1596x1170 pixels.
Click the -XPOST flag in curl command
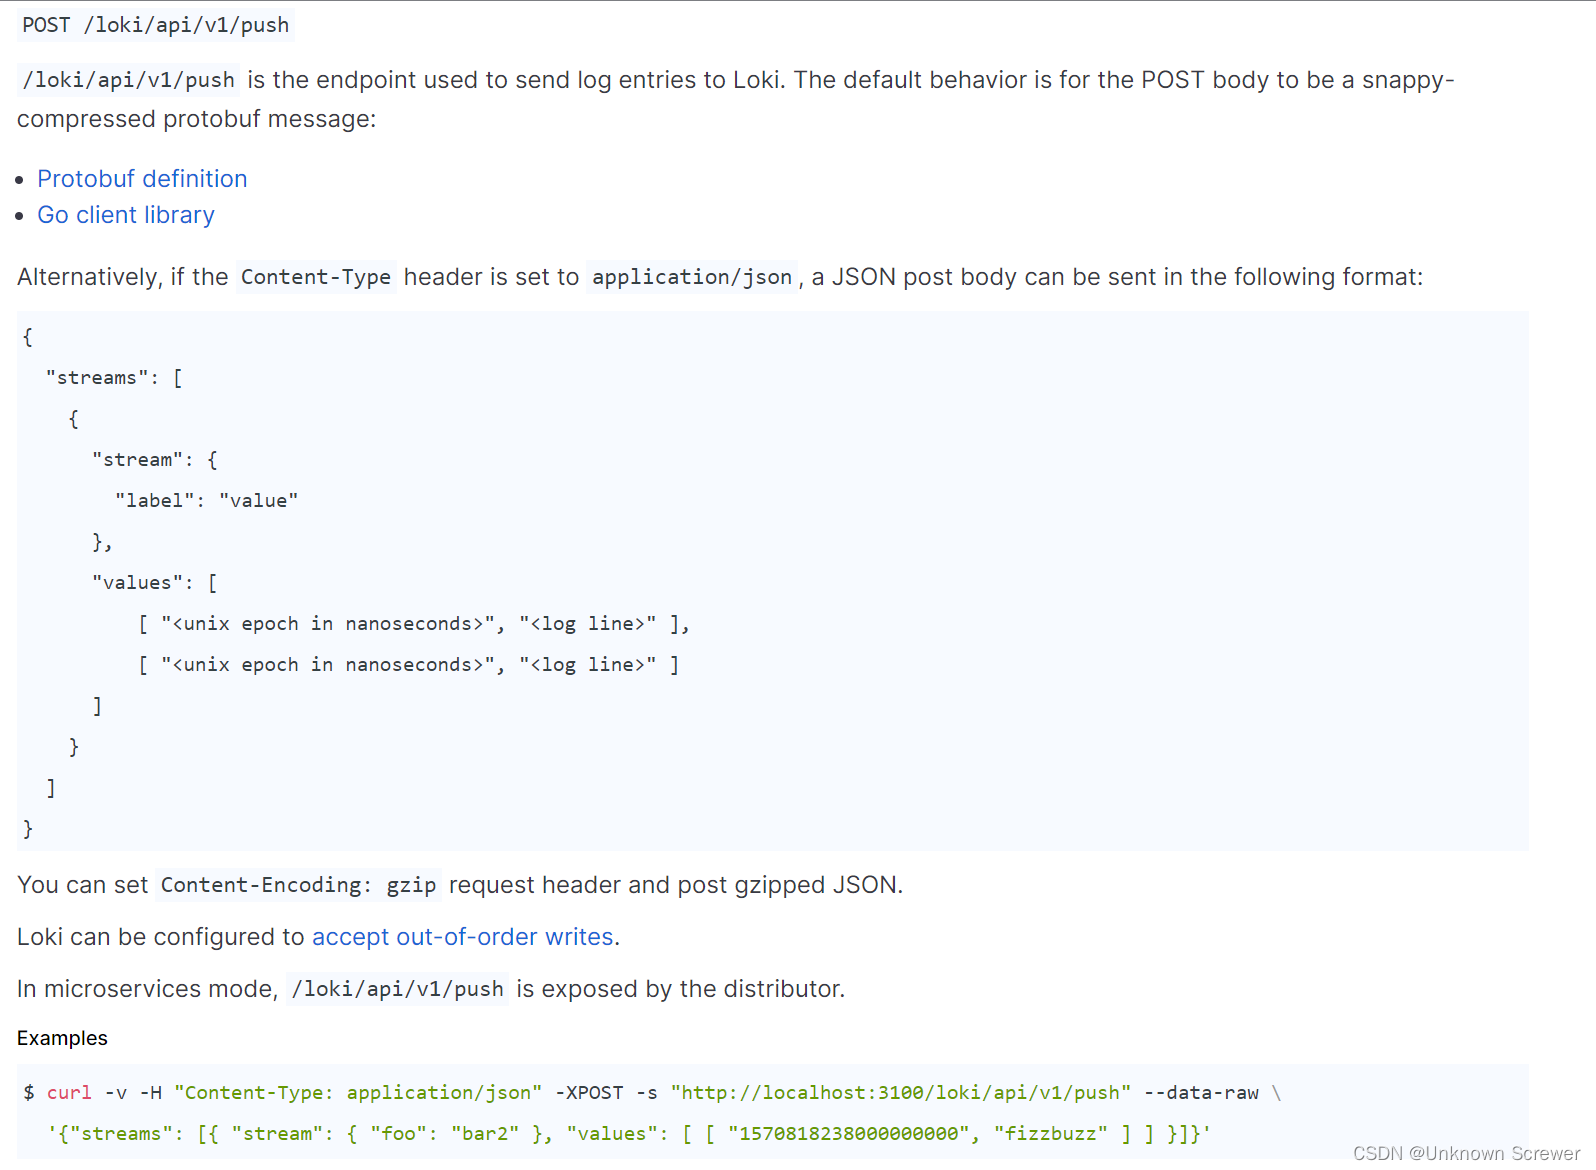[589, 1093]
